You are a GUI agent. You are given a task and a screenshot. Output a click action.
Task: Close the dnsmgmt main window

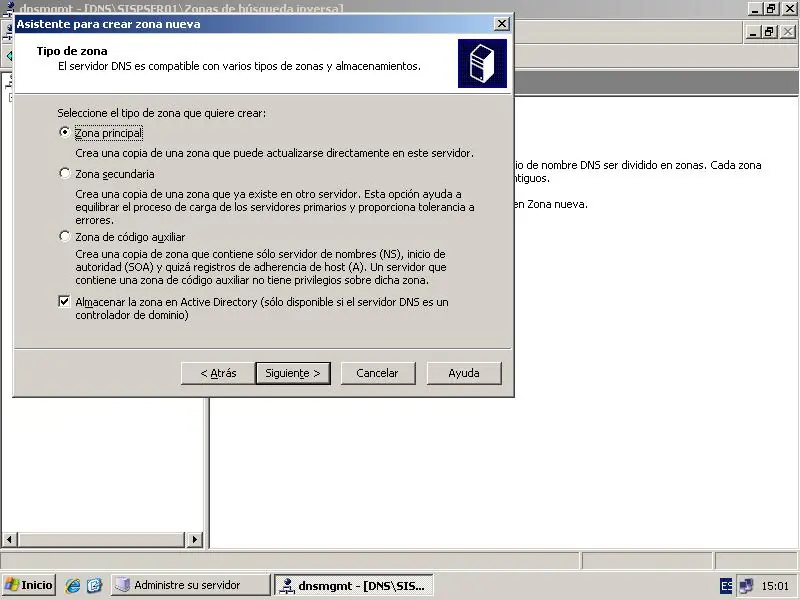(x=789, y=8)
